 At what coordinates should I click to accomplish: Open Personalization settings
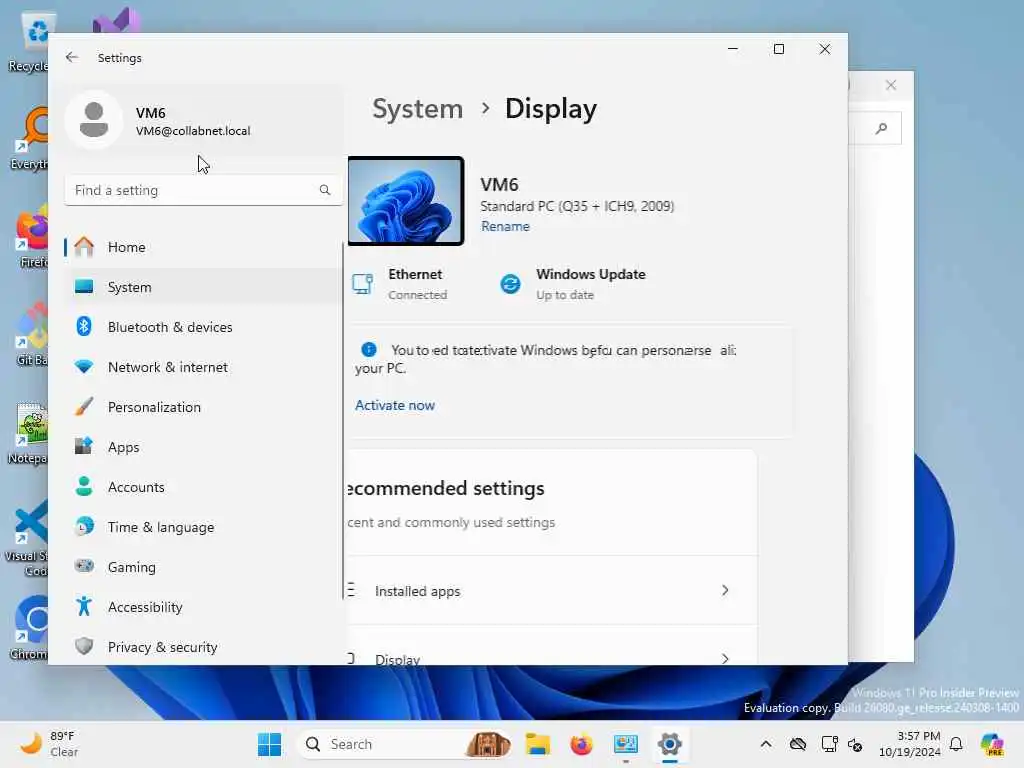203,407
